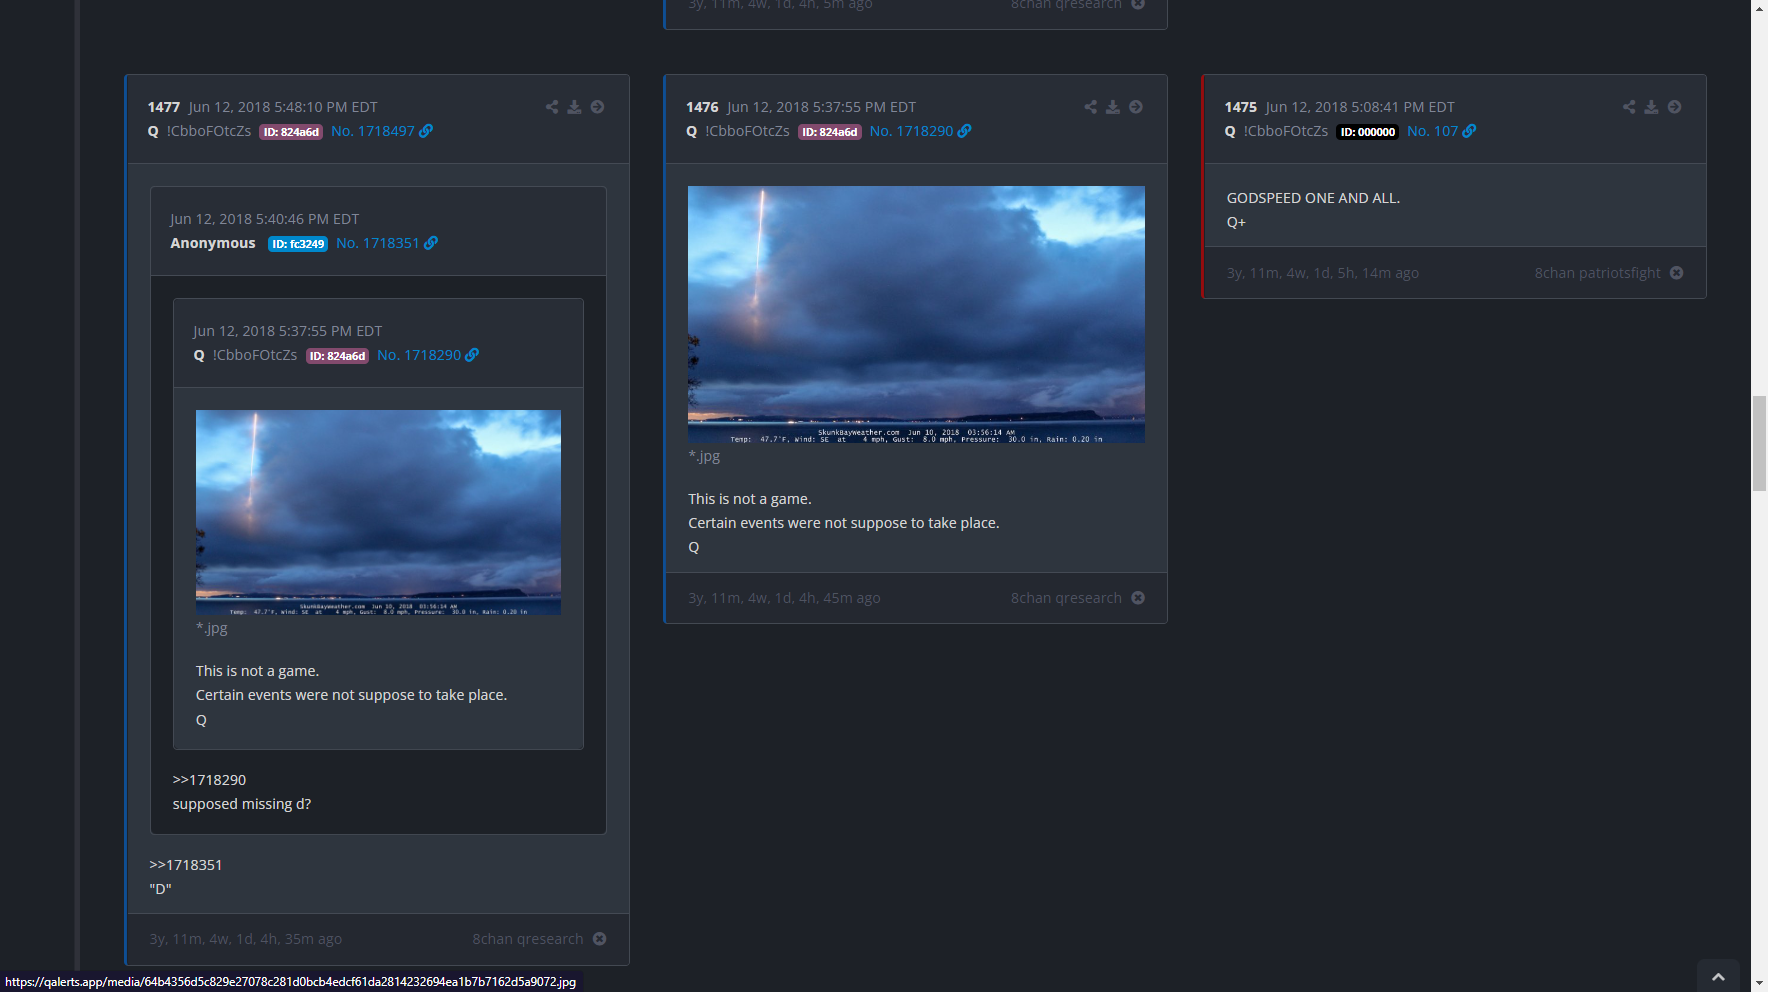Click link icon beside No. 1718290 in post 1476 header
1768x992 pixels.
click(965, 131)
